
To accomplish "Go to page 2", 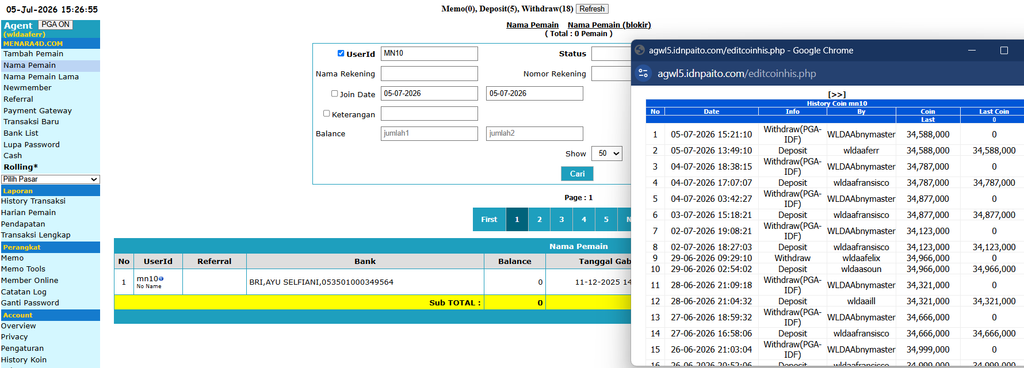I will click(539, 219).
